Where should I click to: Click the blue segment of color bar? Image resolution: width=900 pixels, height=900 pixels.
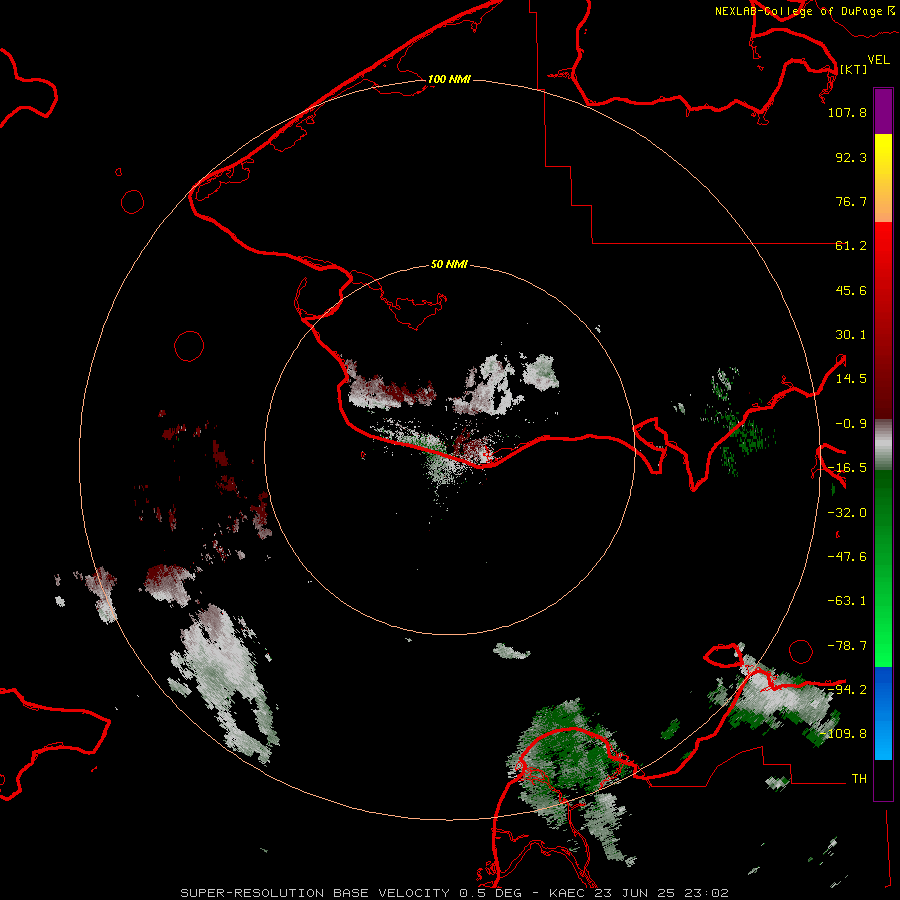(883, 713)
